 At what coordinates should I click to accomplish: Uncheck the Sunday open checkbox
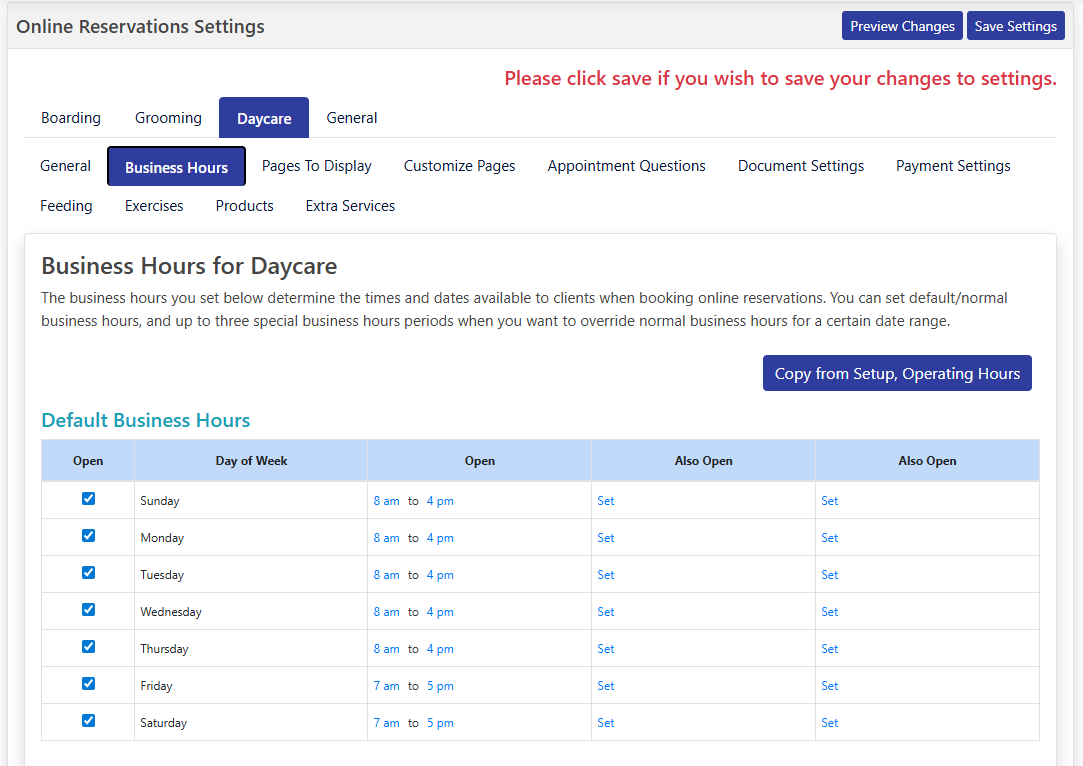(x=88, y=499)
